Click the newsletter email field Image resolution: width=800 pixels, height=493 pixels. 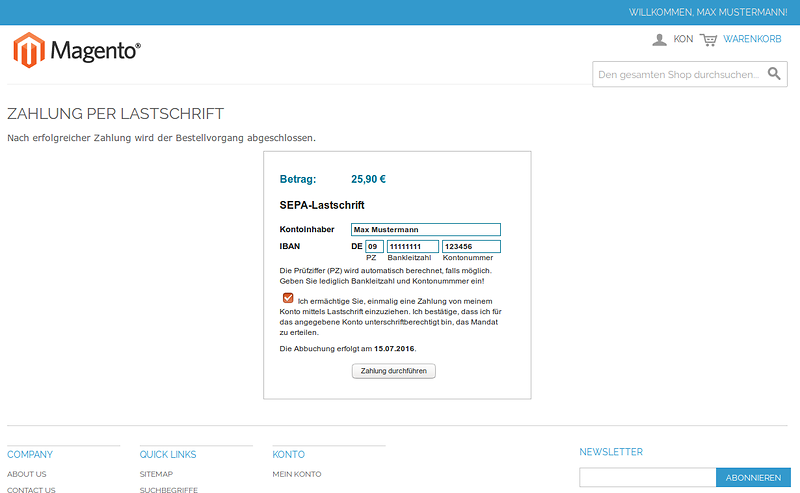[647, 478]
